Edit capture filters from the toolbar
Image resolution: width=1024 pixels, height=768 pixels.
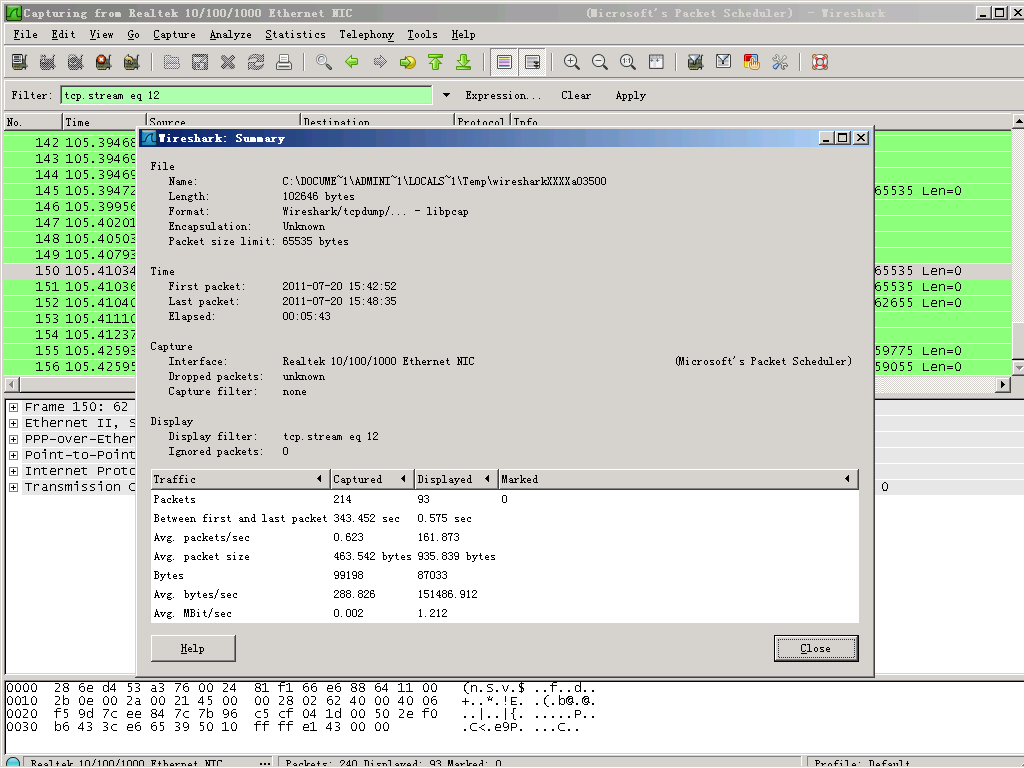point(696,62)
